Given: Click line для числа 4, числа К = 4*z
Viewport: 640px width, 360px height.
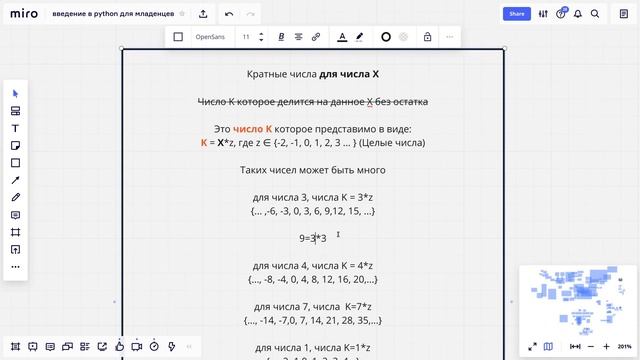Looking at the screenshot, I should (313, 266).
